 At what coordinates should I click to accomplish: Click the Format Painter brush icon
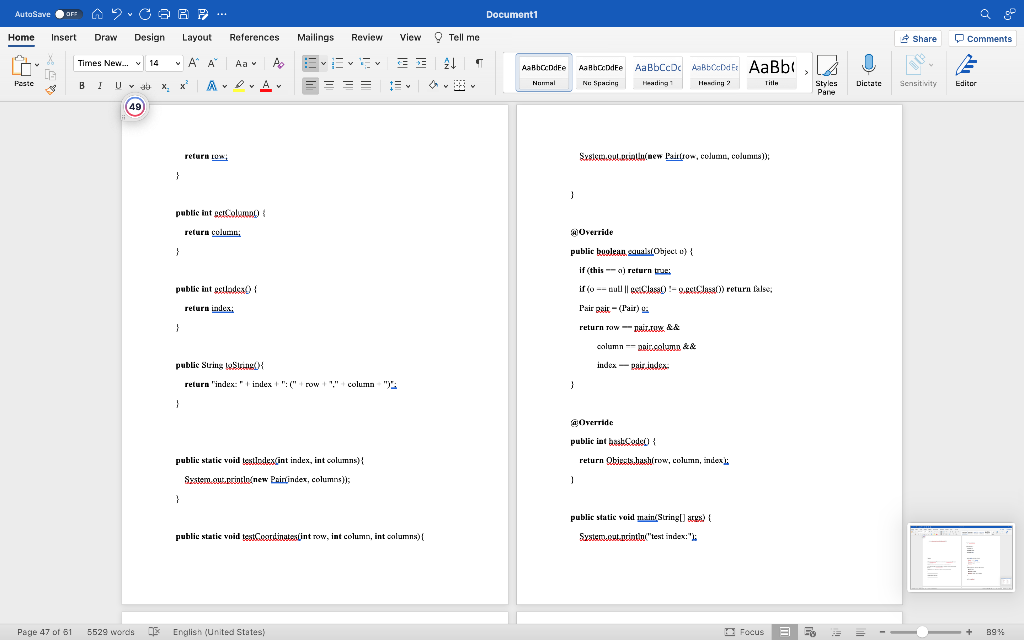pyautogui.click(x=50, y=89)
